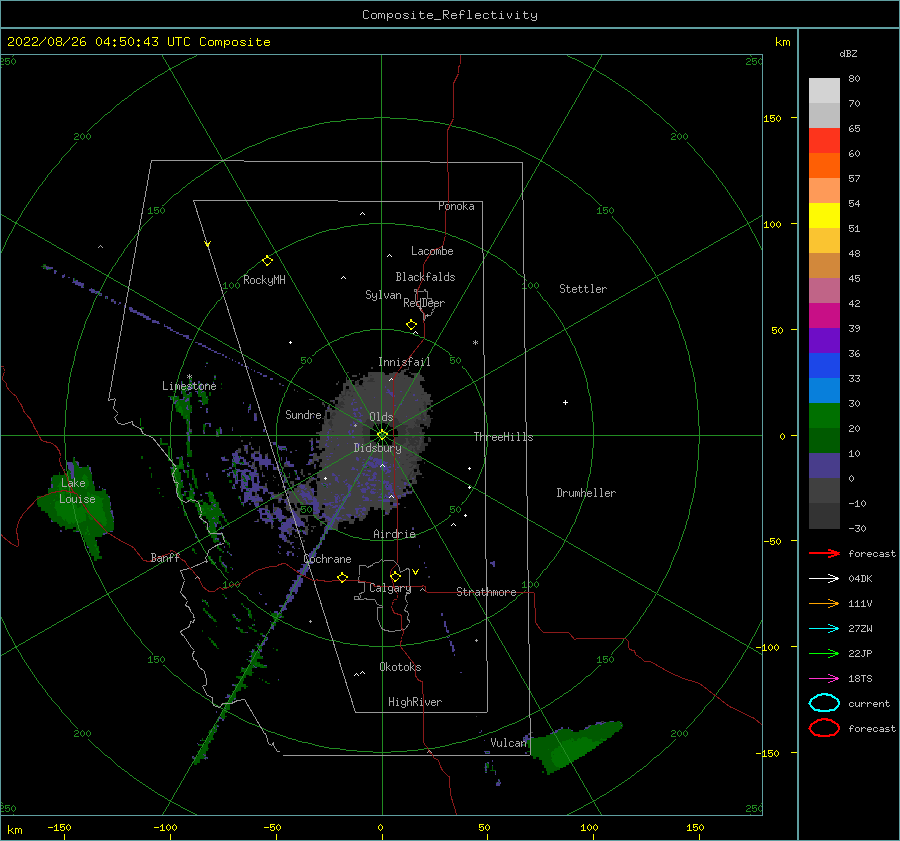
Task: Click the cyan 27ZW arrow legend icon
Action: (825, 629)
